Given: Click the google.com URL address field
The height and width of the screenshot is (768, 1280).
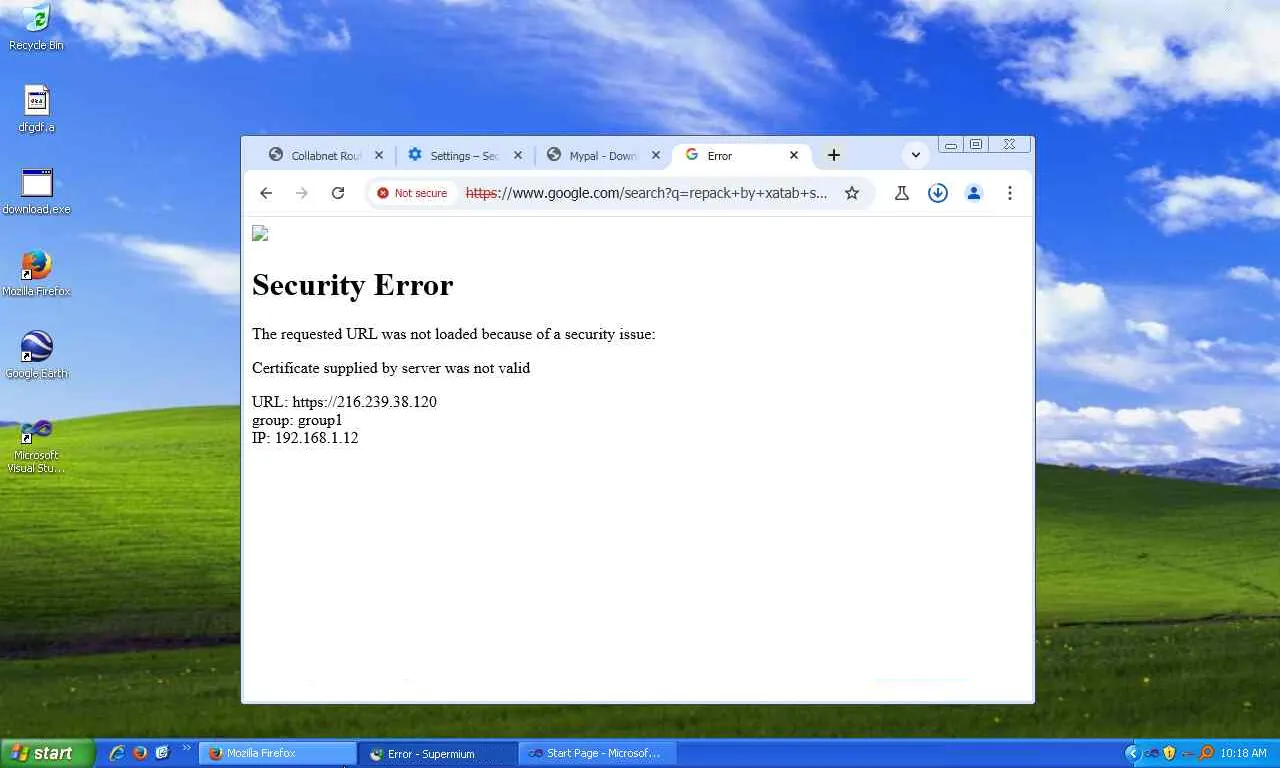Looking at the screenshot, I should click(647, 193).
